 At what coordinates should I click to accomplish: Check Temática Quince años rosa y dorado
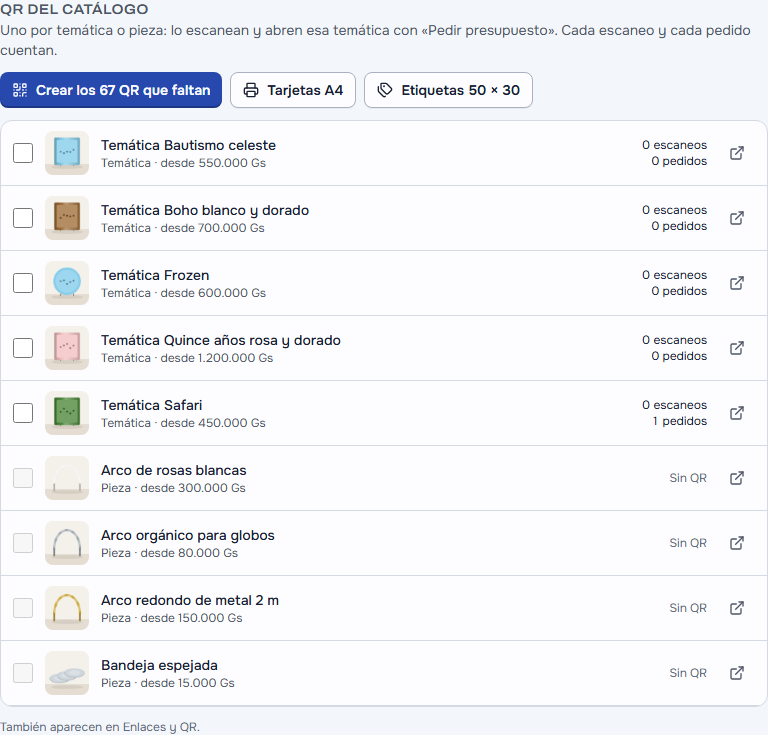[x=23, y=348]
